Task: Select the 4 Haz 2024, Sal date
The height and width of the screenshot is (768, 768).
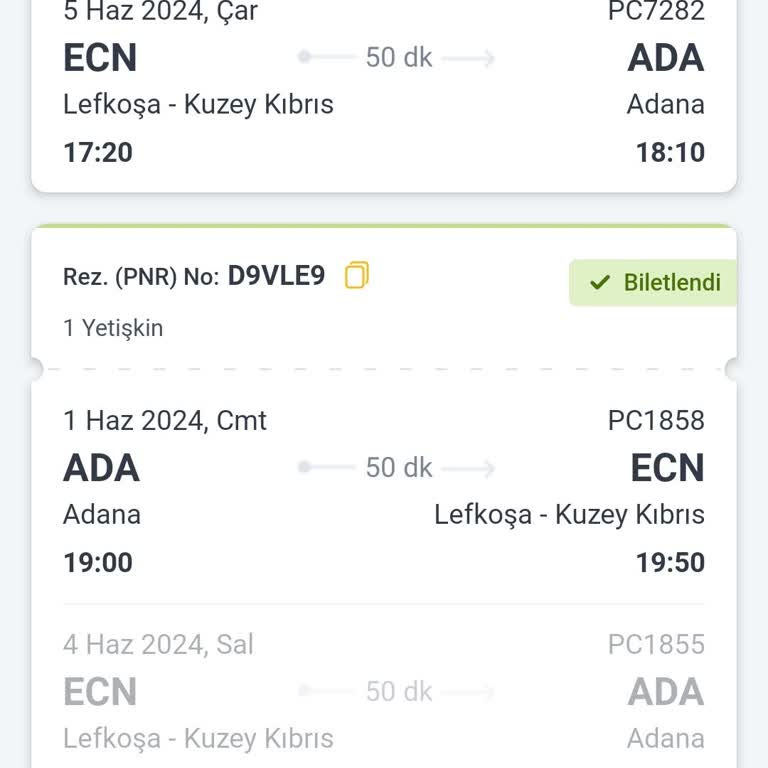Action: [x=158, y=645]
